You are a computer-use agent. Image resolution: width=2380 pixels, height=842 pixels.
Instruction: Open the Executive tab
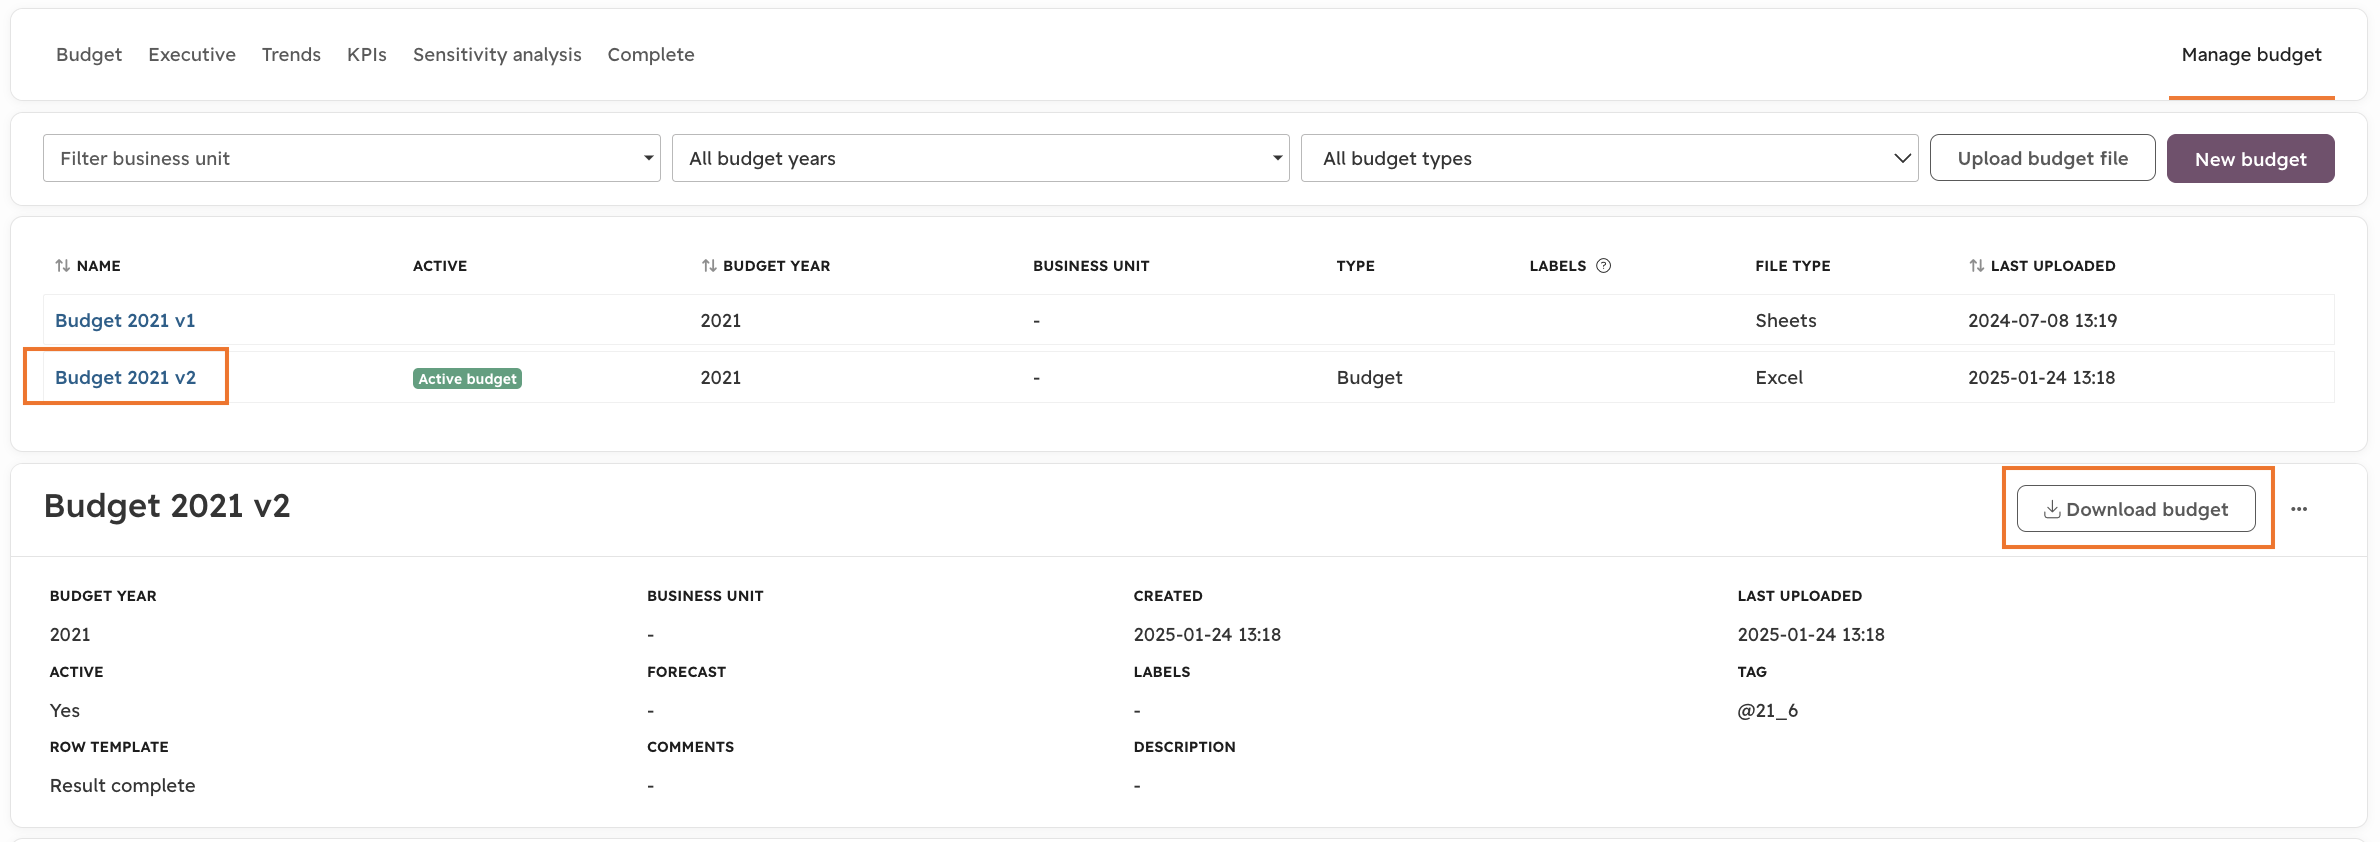click(x=192, y=55)
